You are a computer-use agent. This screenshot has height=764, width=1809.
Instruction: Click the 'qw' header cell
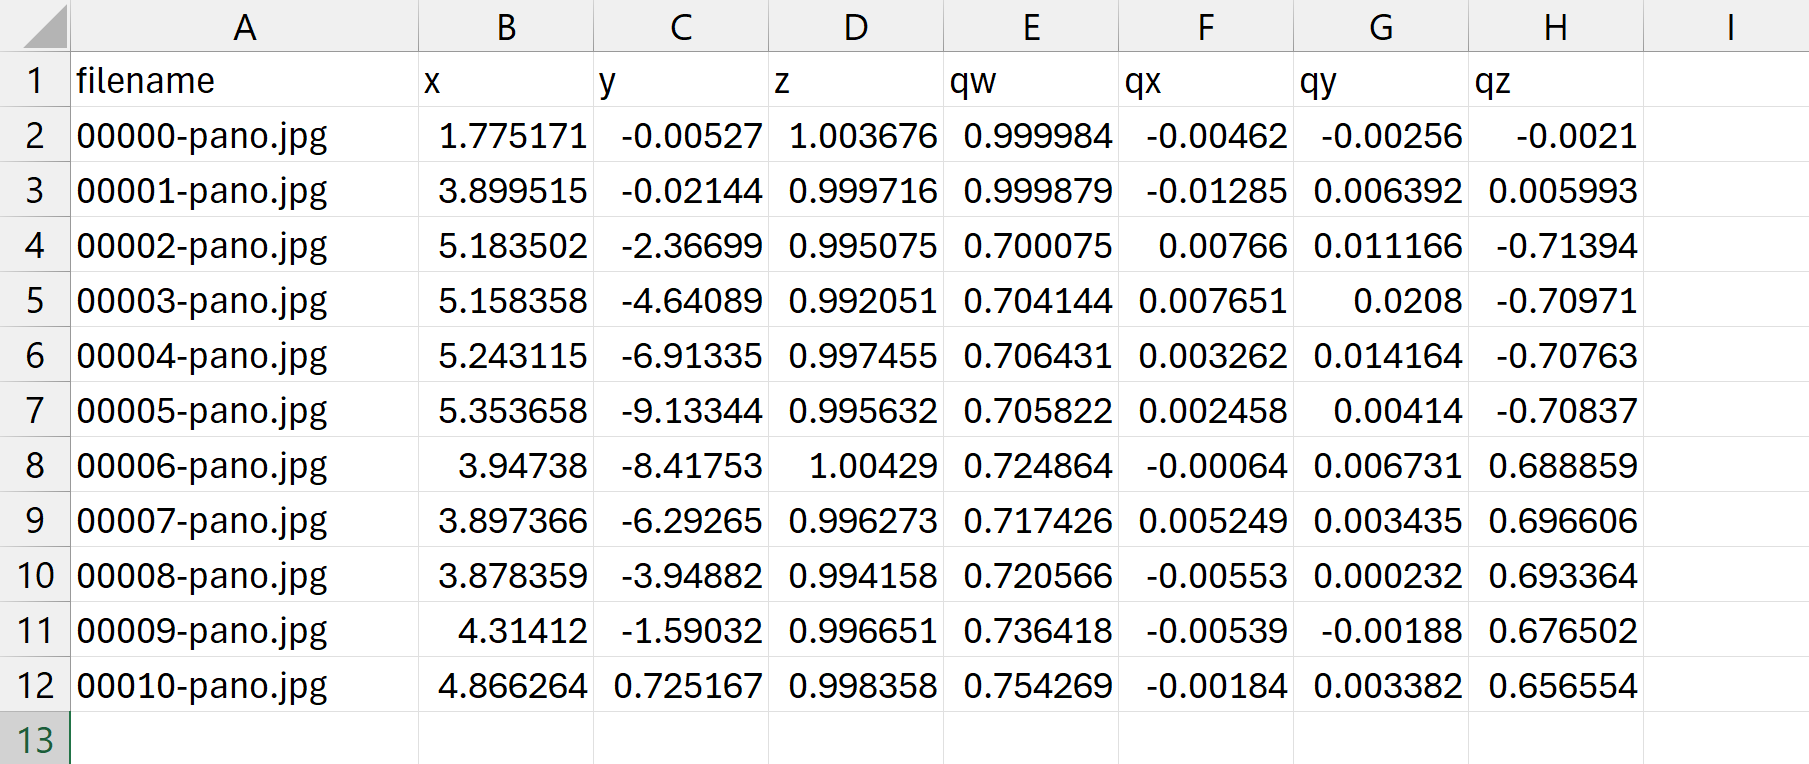1031,79
